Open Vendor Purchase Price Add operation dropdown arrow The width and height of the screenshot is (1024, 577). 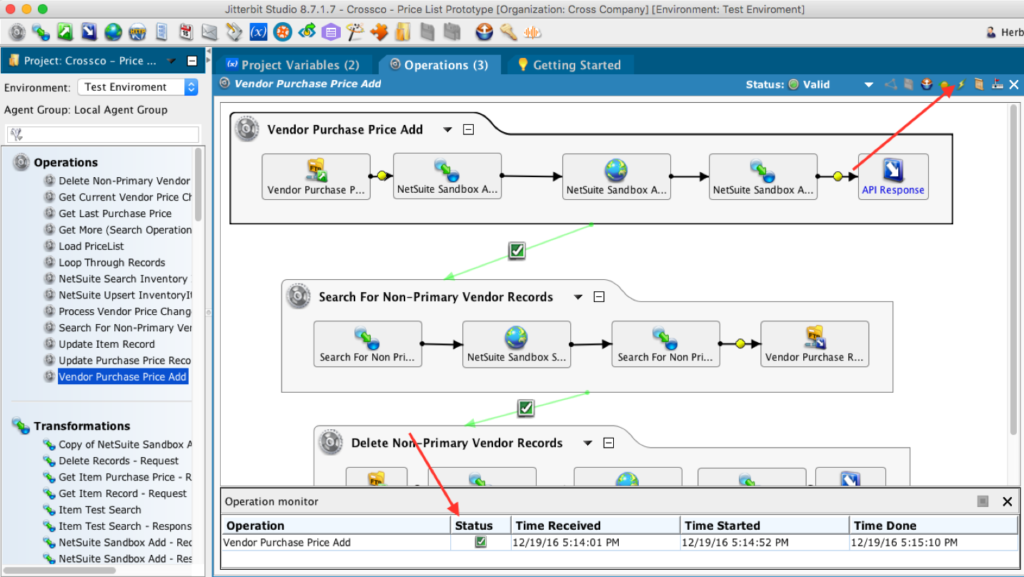click(447, 129)
